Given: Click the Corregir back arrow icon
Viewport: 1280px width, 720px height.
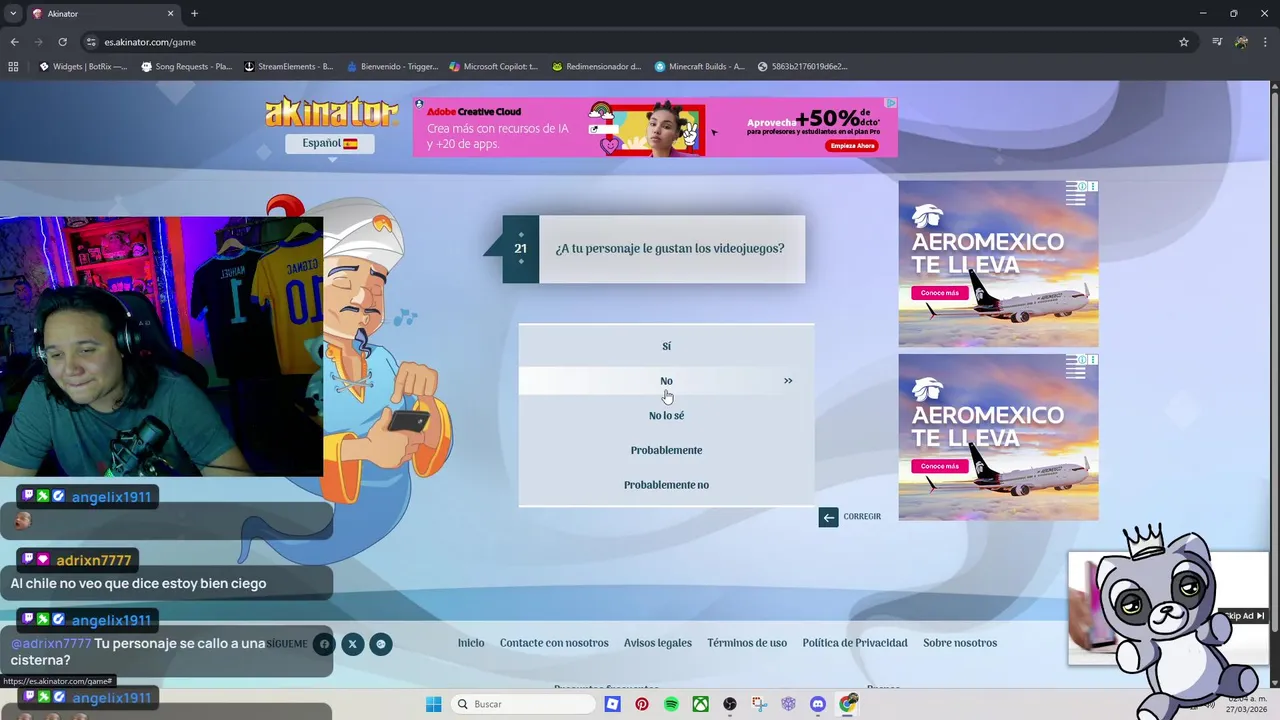Looking at the screenshot, I should tap(828, 517).
